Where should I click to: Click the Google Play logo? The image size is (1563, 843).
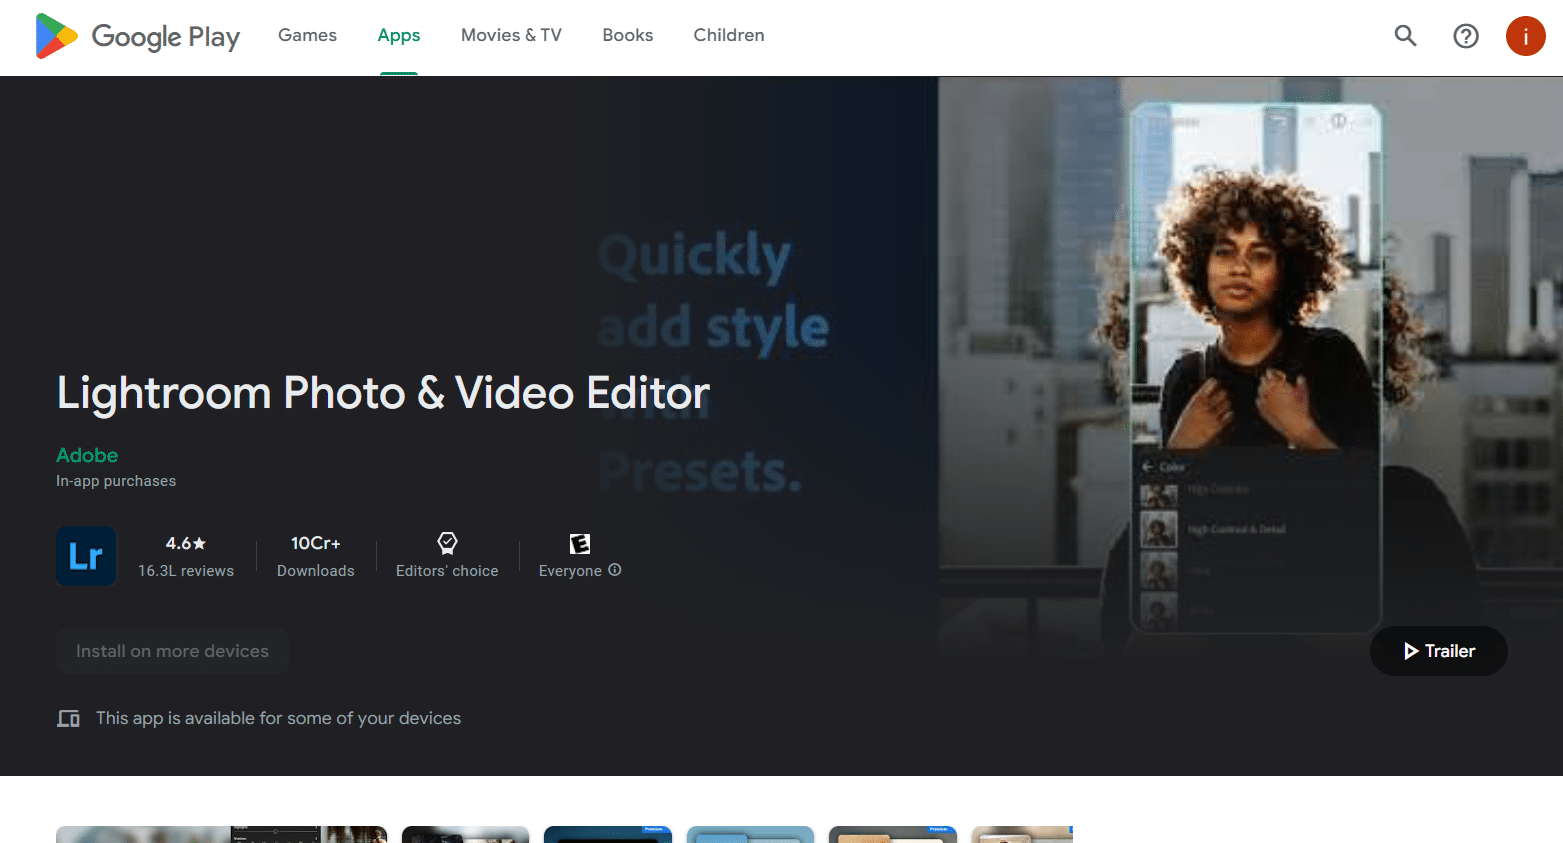pyautogui.click(x=138, y=36)
